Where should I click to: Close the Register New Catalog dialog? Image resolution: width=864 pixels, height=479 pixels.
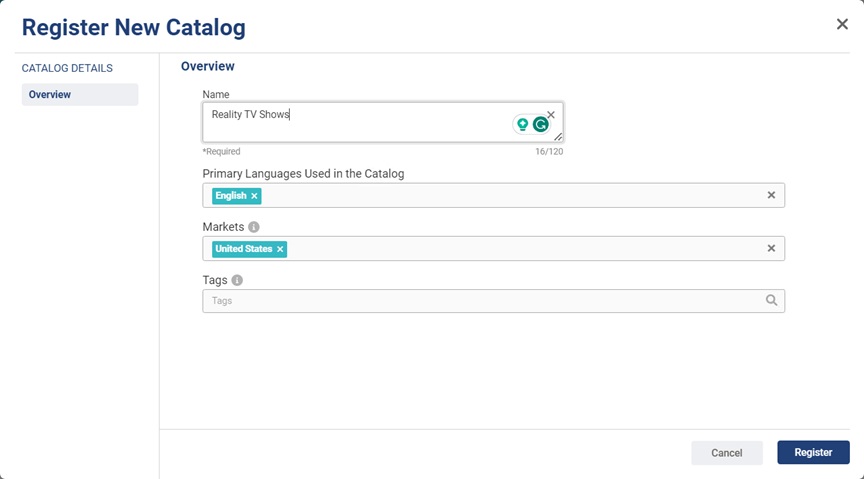(842, 24)
